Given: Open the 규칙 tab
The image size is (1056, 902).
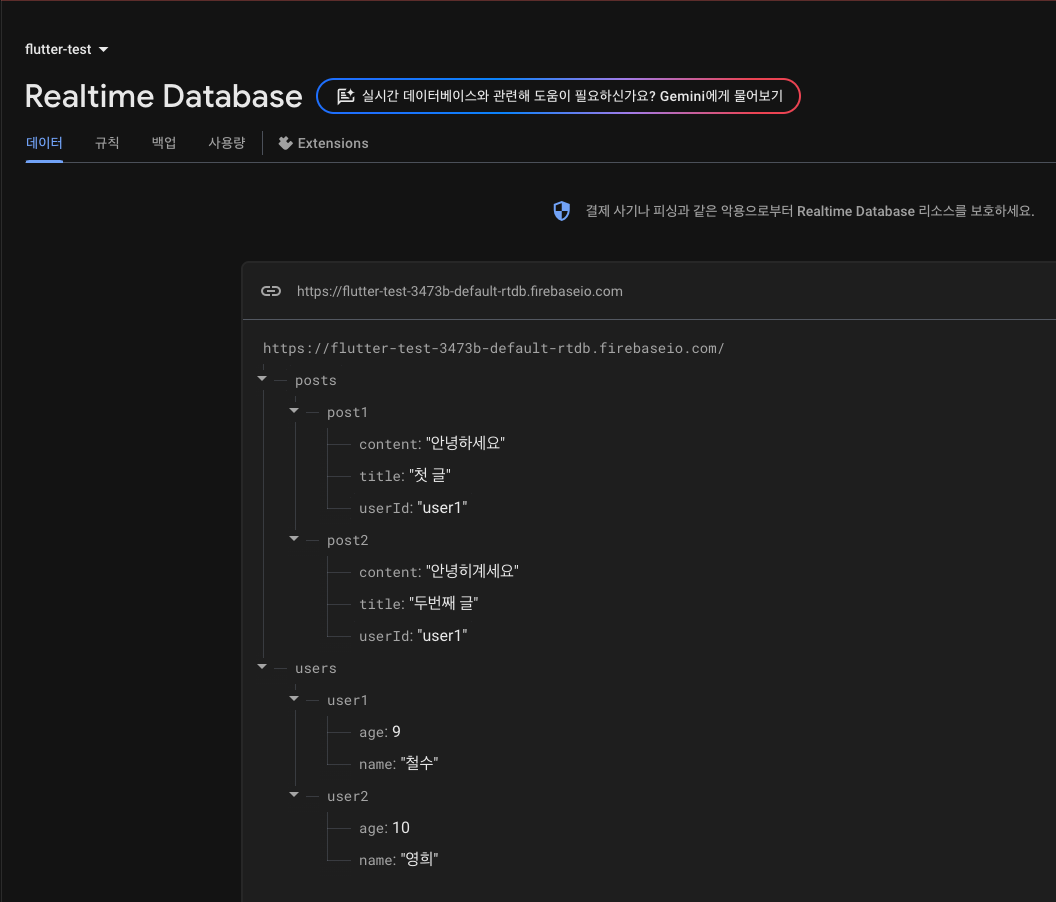Looking at the screenshot, I should pos(107,143).
